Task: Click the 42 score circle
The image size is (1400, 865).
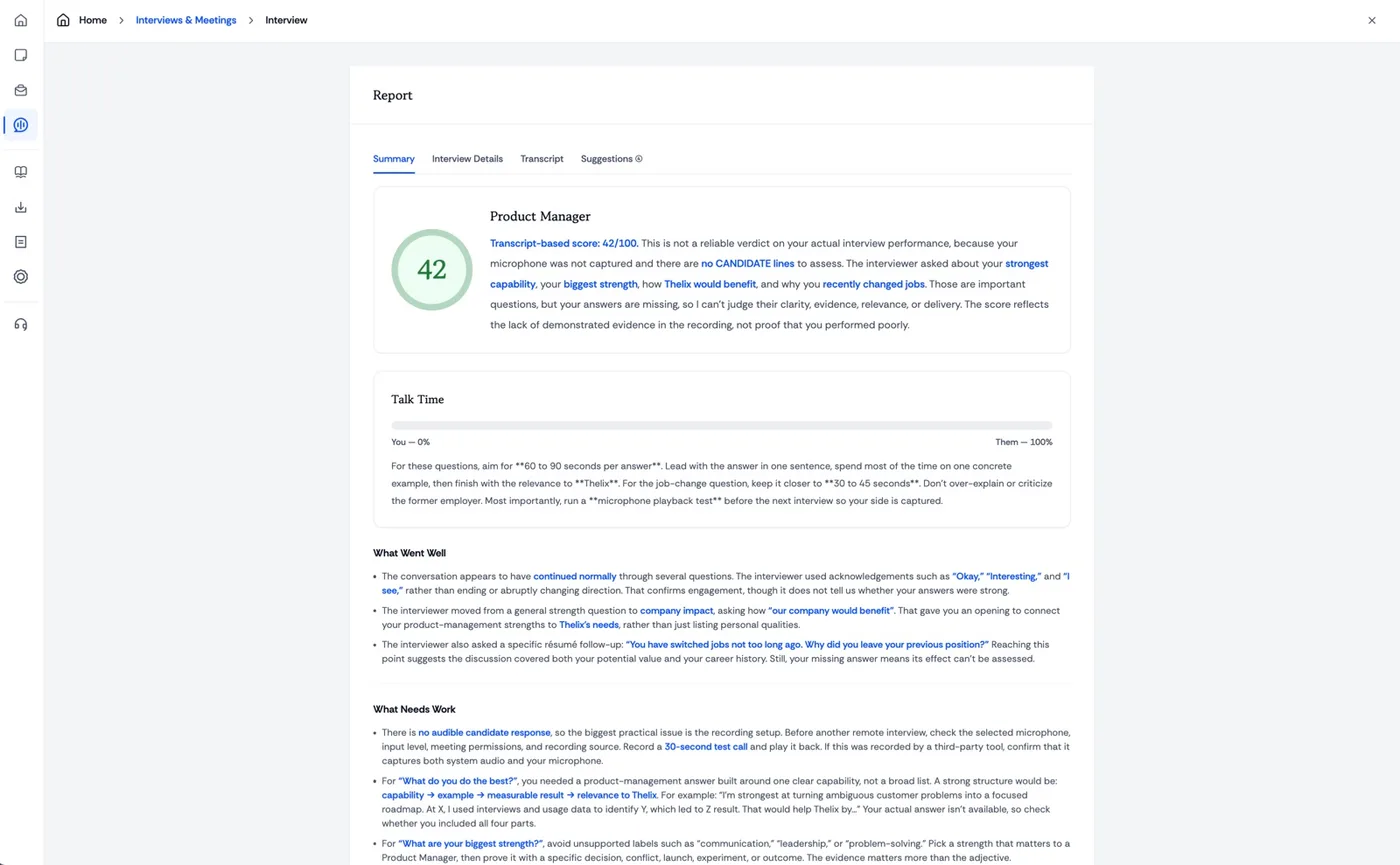Action: pos(431,270)
